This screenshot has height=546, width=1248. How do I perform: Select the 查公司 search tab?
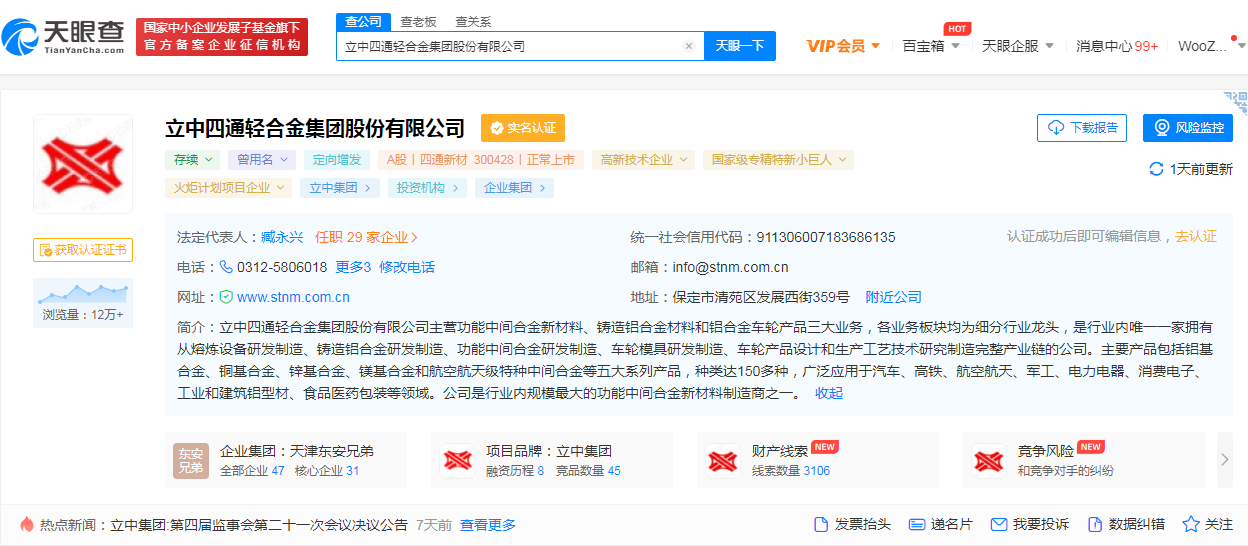coord(364,21)
